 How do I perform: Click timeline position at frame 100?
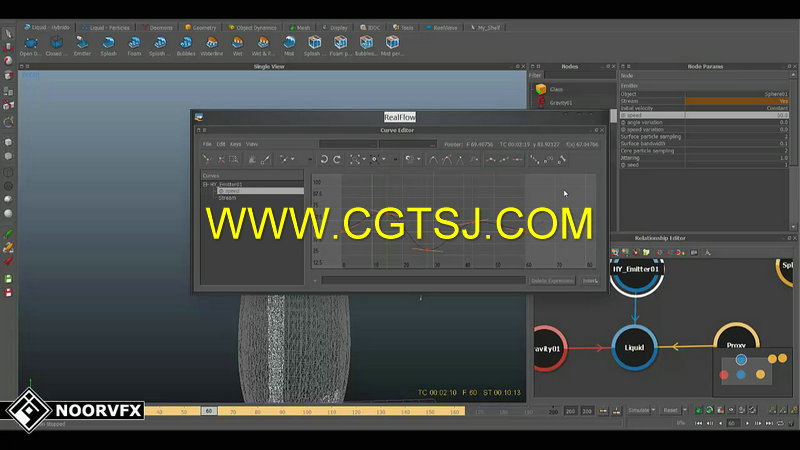click(x=307, y=411)
